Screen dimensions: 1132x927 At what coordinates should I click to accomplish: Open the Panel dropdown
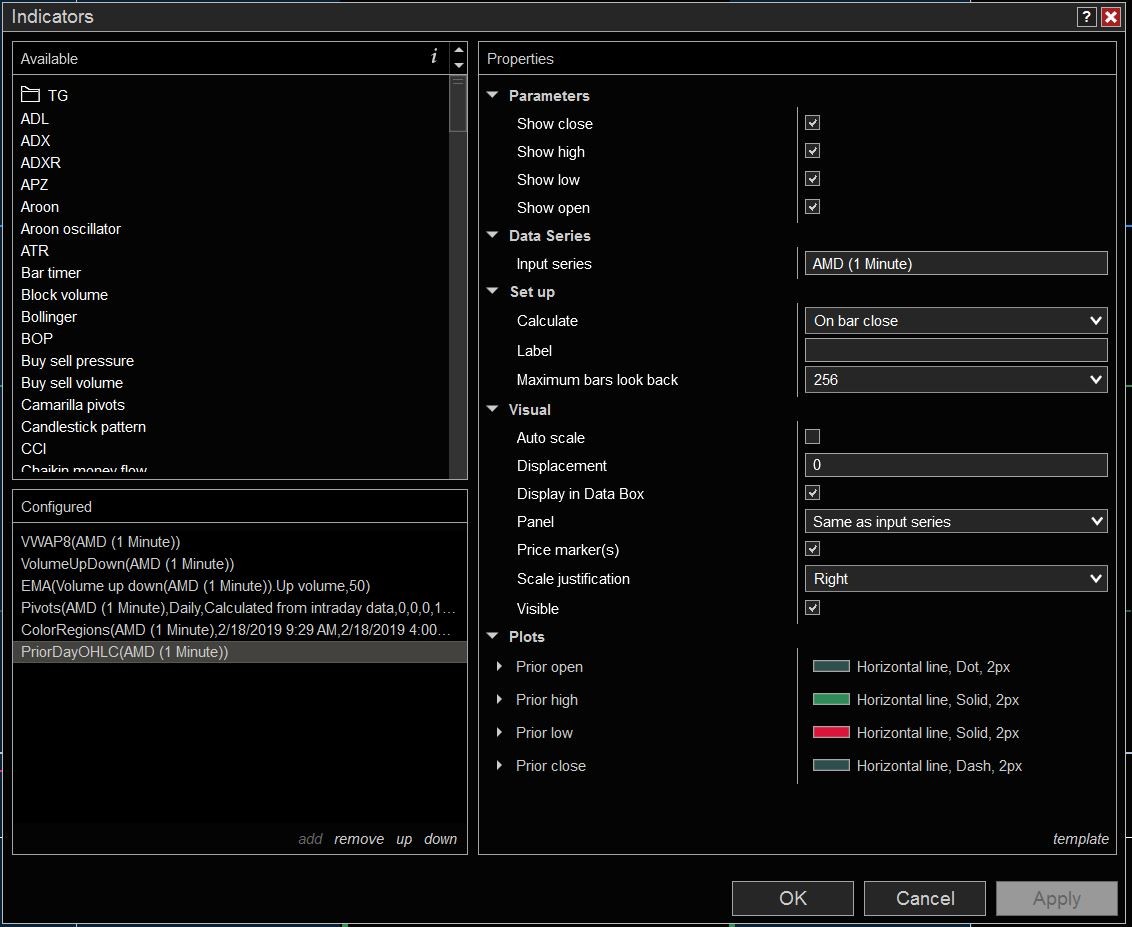pyautogui.click(x=956, y=521)
